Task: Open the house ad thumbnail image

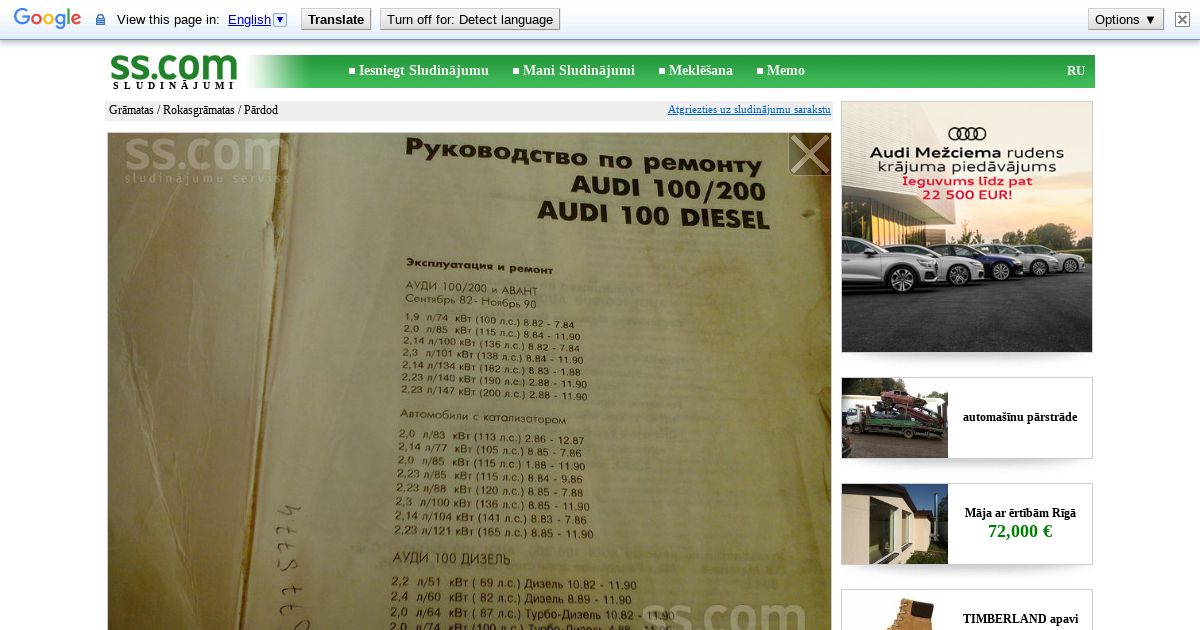Action: (895, 524)
